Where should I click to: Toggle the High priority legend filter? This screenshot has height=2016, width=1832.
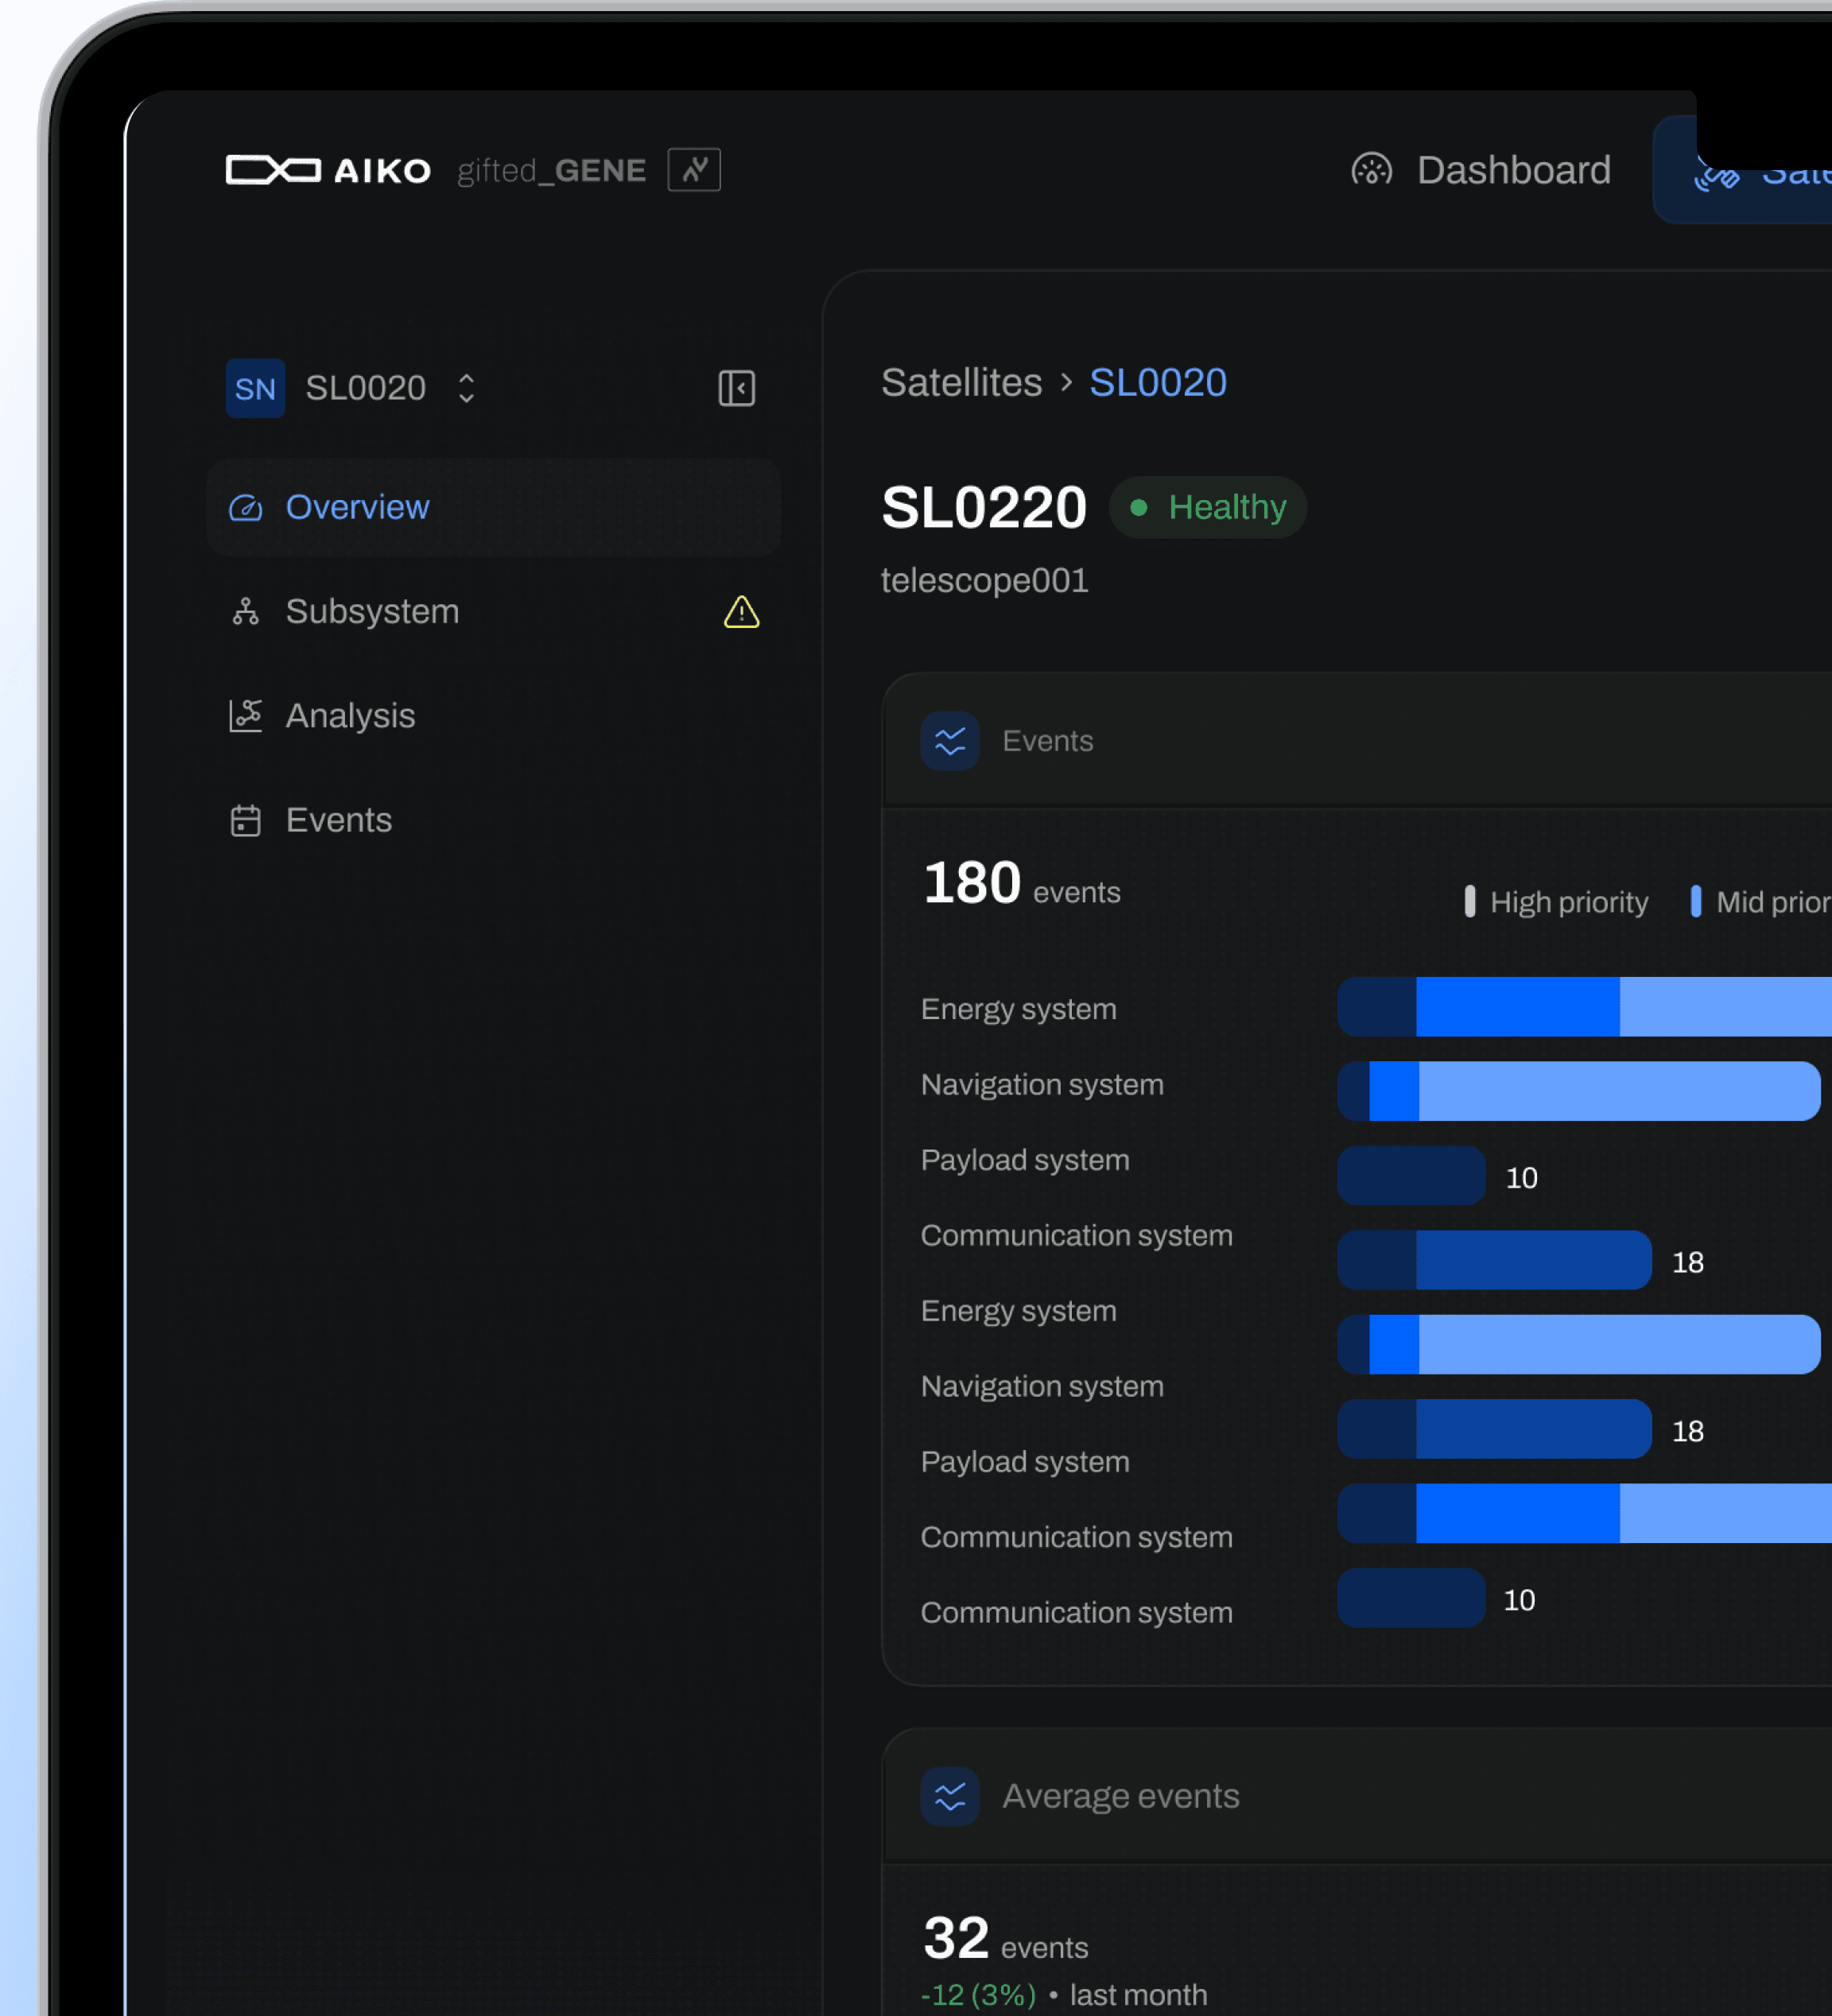tap(1566, 902)
